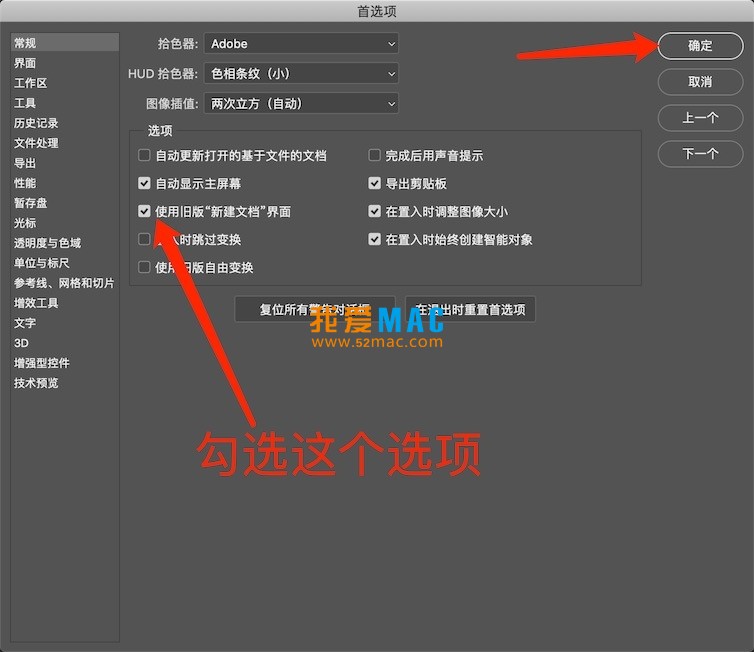Click the 取消 button

click(700, 82)
